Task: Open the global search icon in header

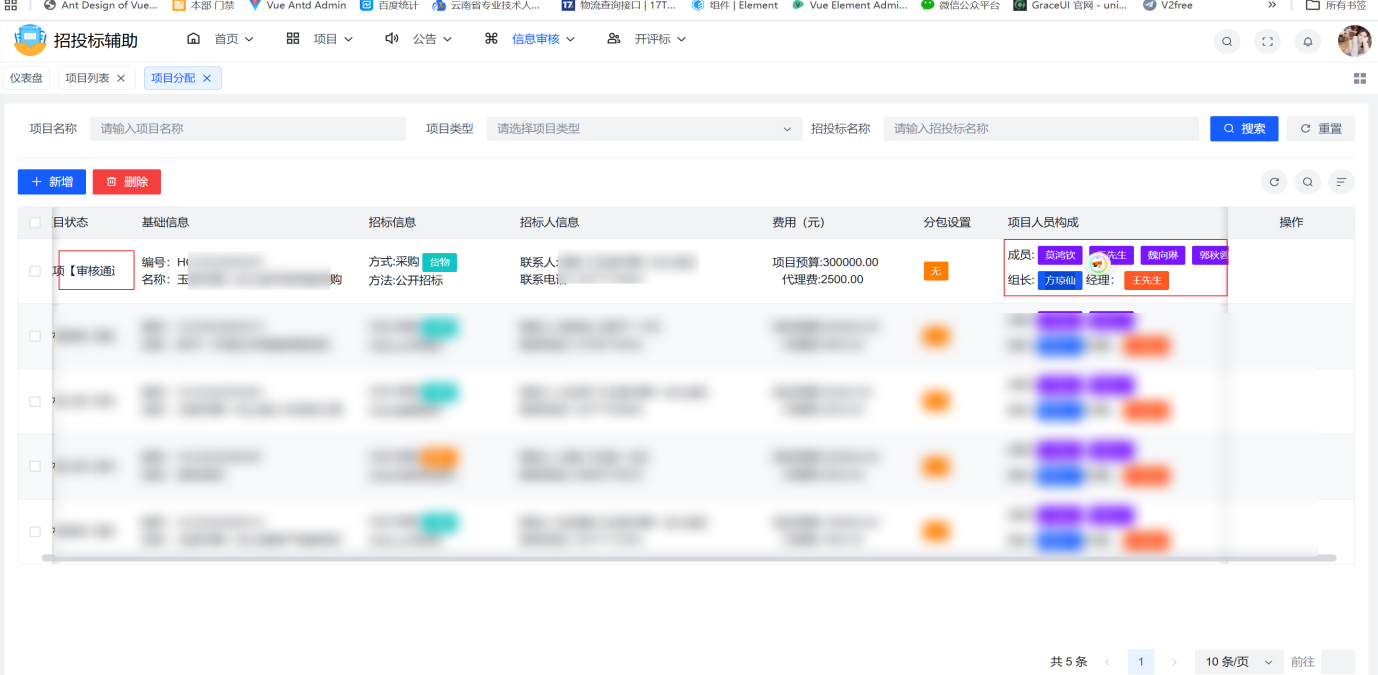Action: click(x=1226, y=41)
